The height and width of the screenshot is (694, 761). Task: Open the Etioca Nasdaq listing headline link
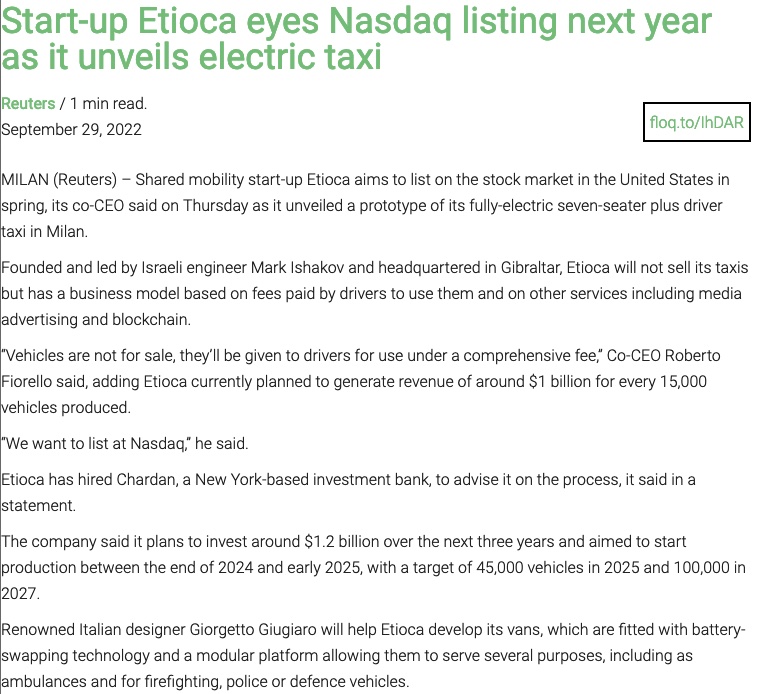pos(356,39)
